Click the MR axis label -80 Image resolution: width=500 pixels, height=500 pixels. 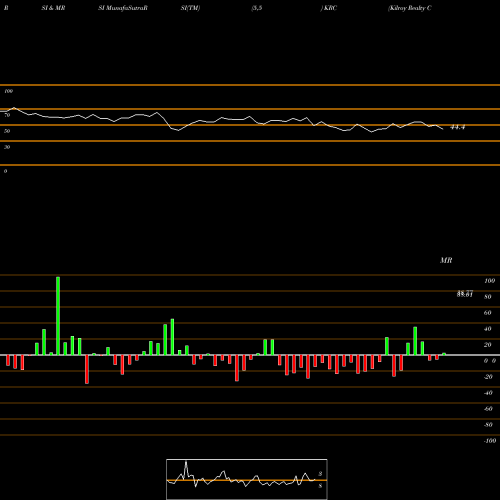pos(488,425)
